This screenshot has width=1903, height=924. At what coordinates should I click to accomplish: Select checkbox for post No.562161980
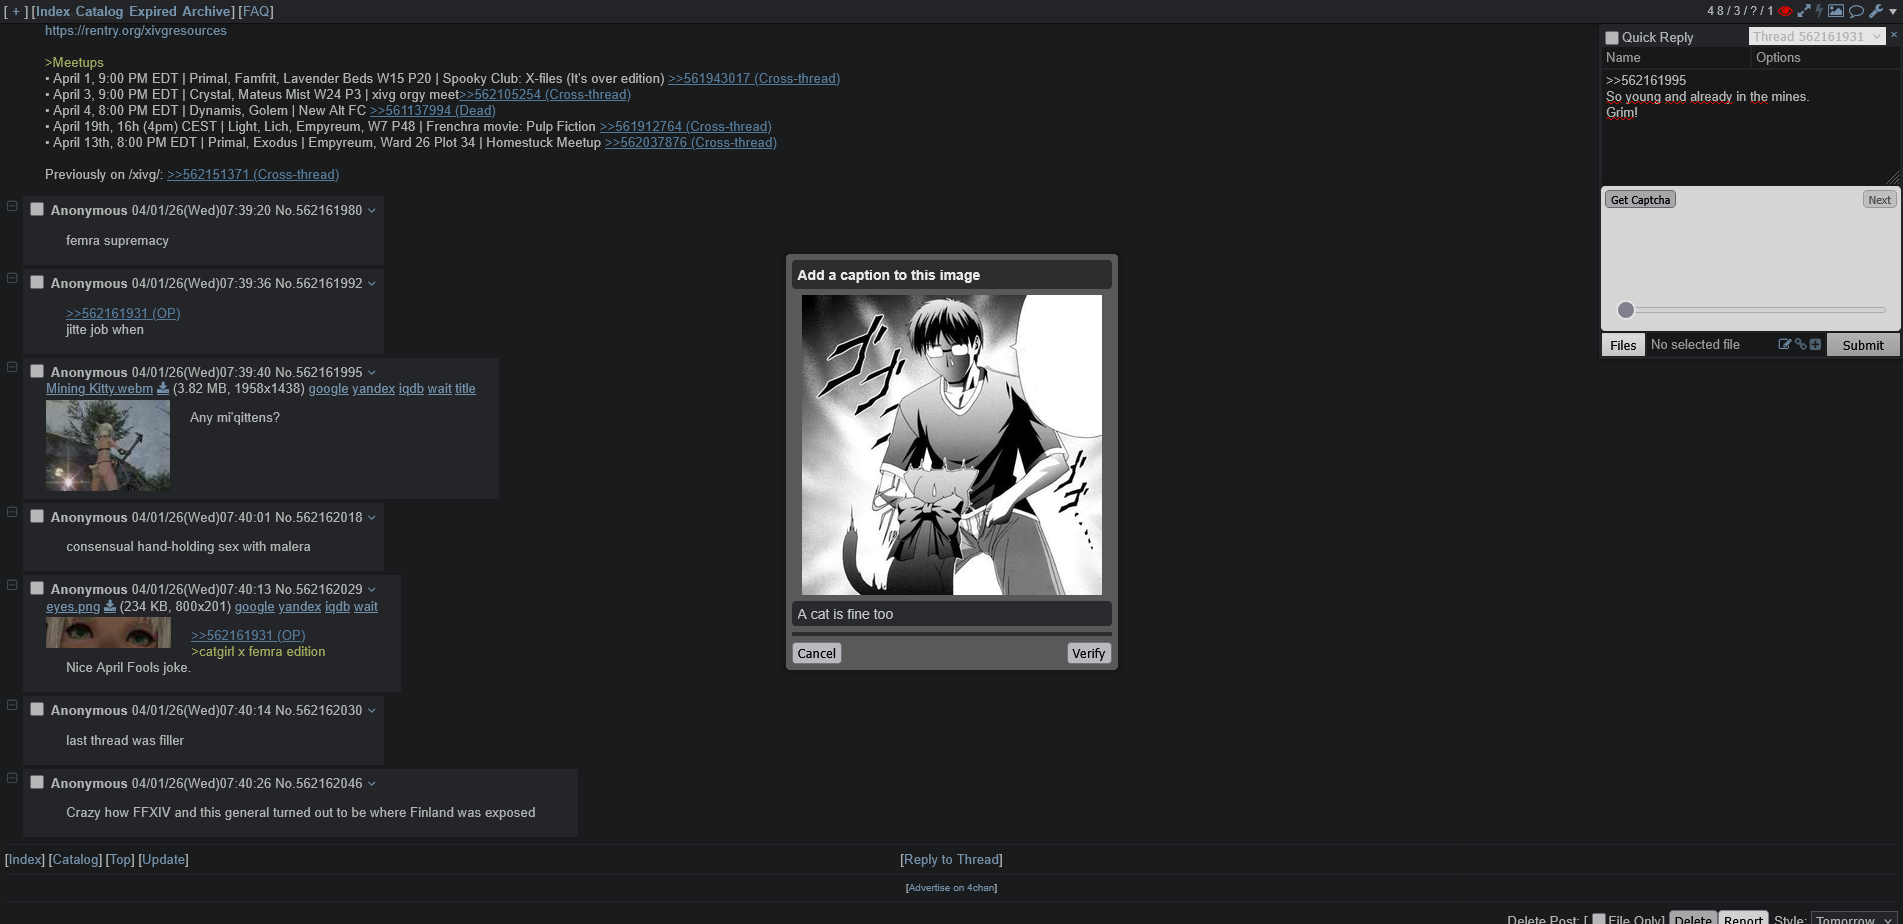pos(37,209)
